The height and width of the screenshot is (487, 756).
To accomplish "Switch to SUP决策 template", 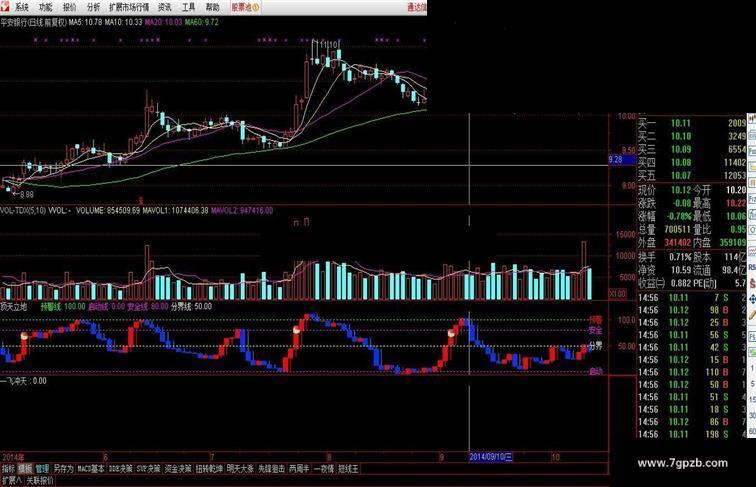I will (148, 468).
